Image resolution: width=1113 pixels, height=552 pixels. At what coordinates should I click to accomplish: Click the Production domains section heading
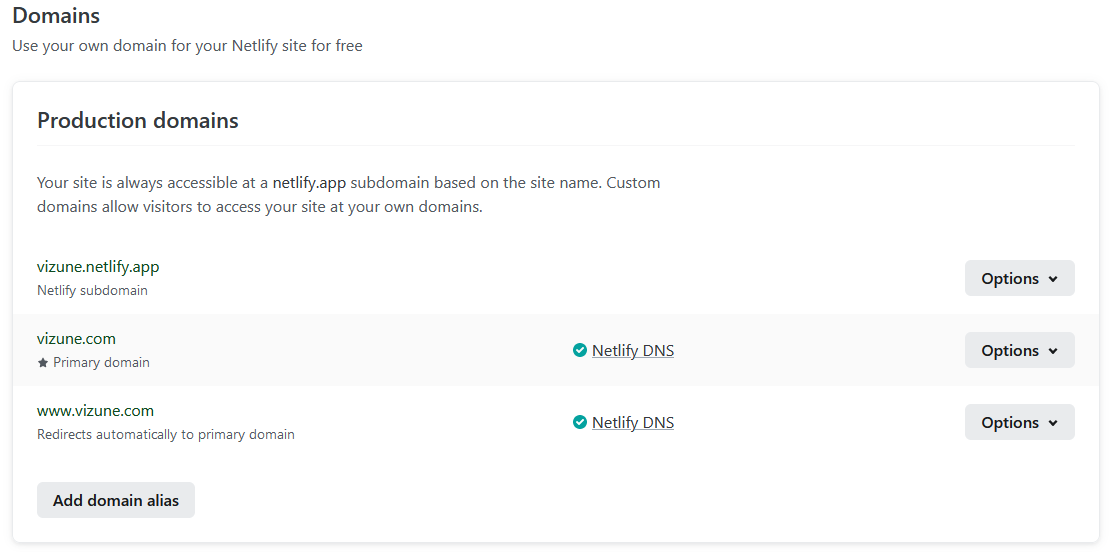coord(138,121)
